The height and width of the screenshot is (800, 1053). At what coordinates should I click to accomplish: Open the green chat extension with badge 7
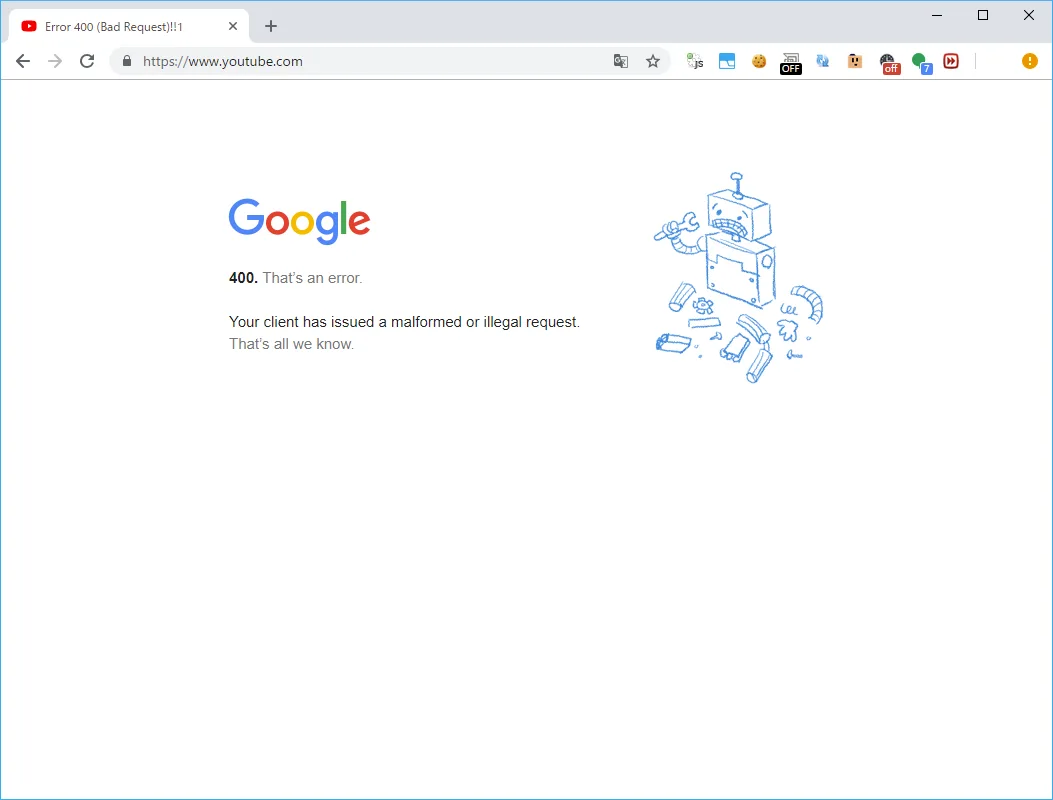[920, 62]
